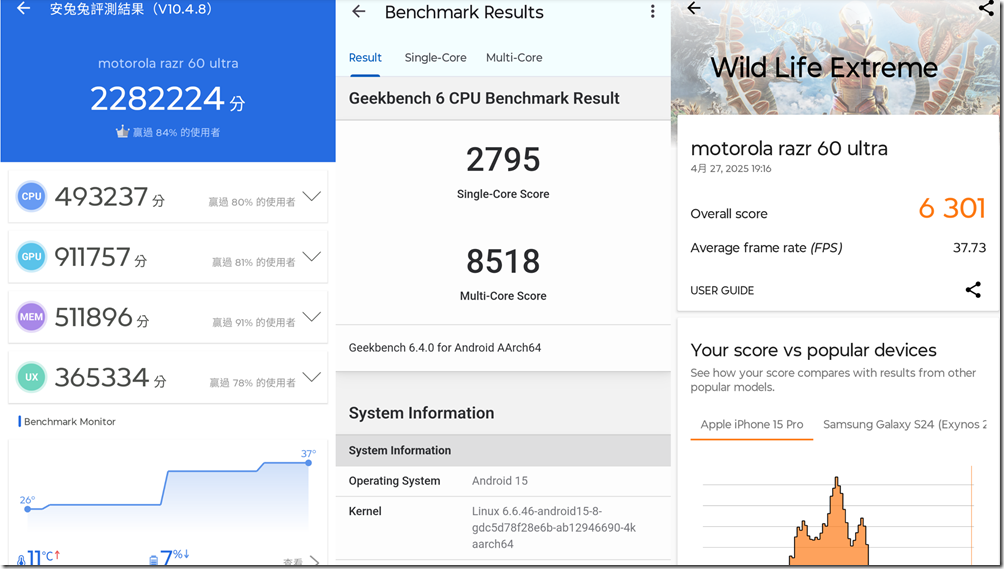Click the motorola razr 60 ultra title in 3DMark
The image size is (1004, 569).
[789, 148]
